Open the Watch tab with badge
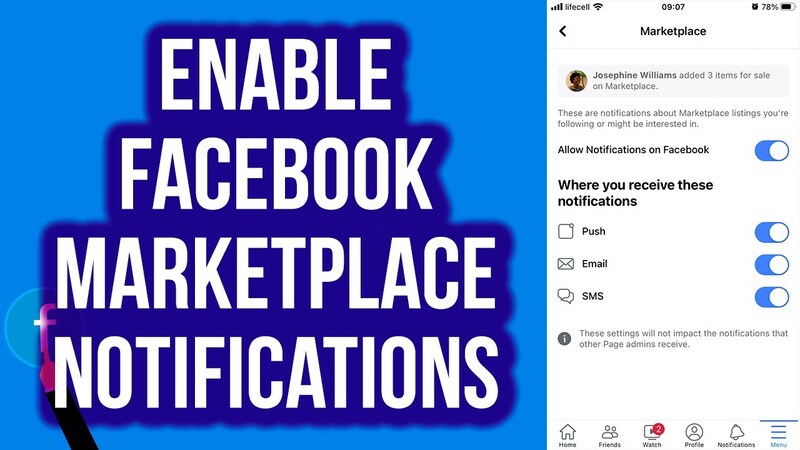This screenshot has width=800, height=450. click(652, 433)
